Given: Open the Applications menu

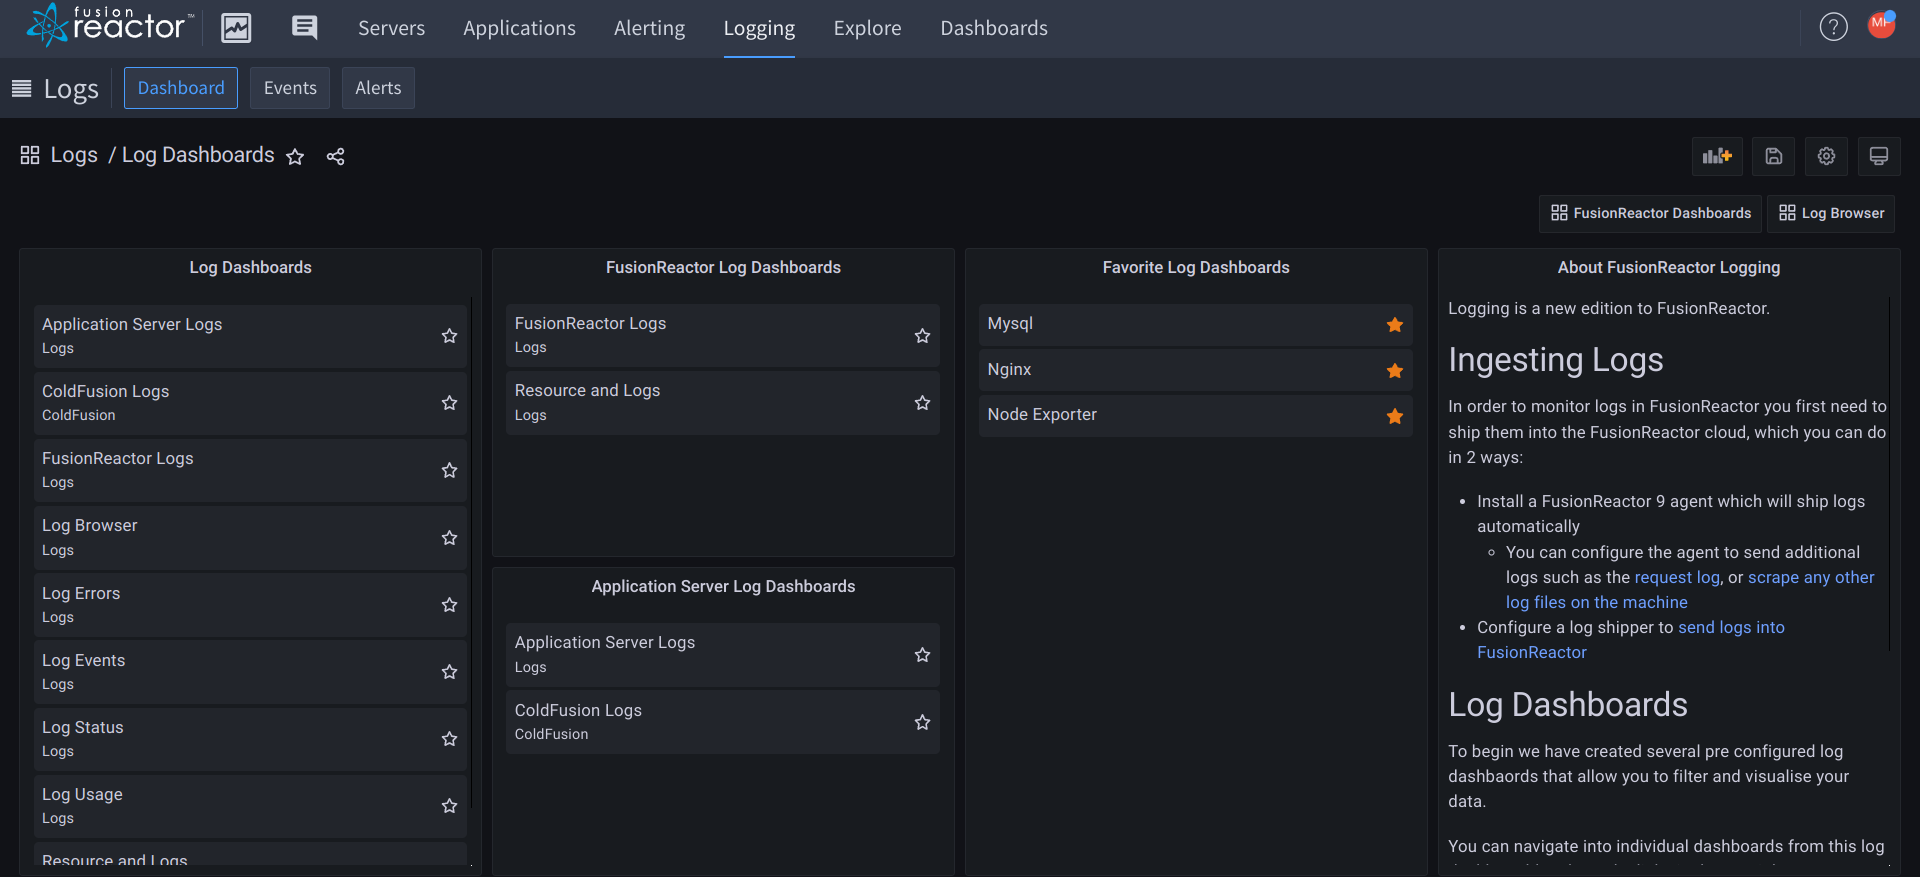Looking at the screenshot, I should [x=519, y=28].
